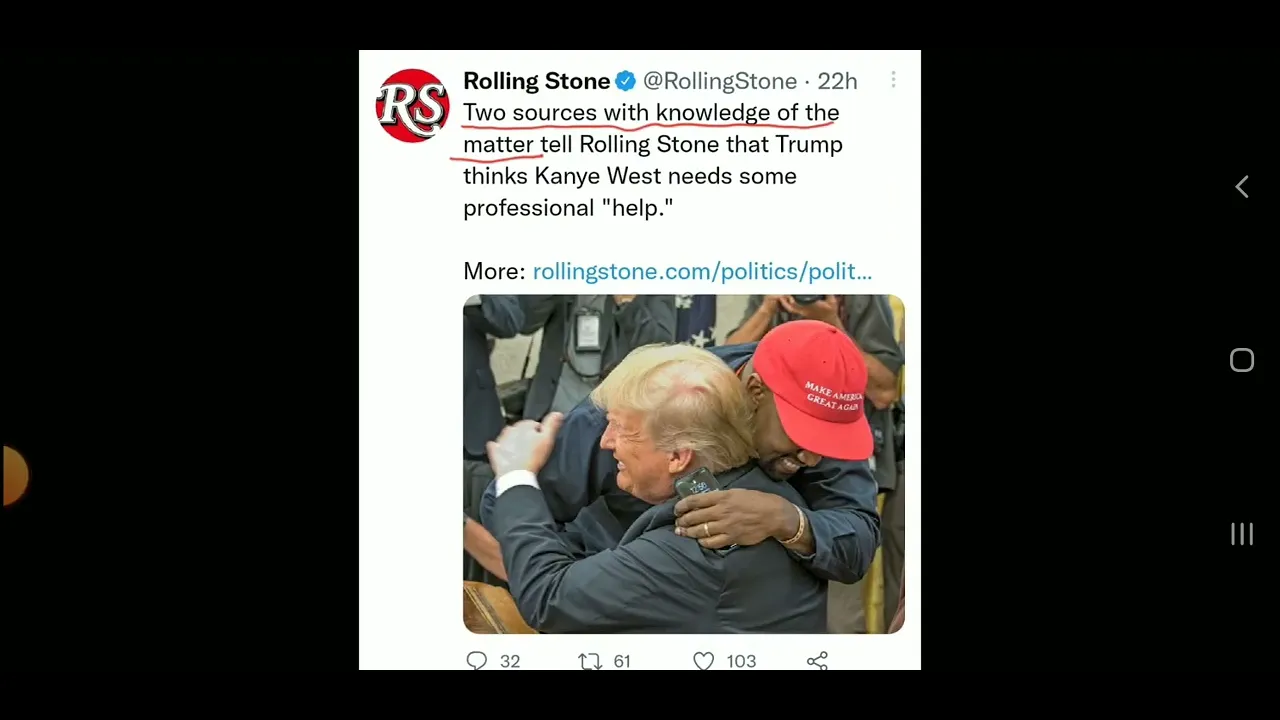1280x720 pixels.
Task: Open the tweet text about Kanye West
Action: 653,160
